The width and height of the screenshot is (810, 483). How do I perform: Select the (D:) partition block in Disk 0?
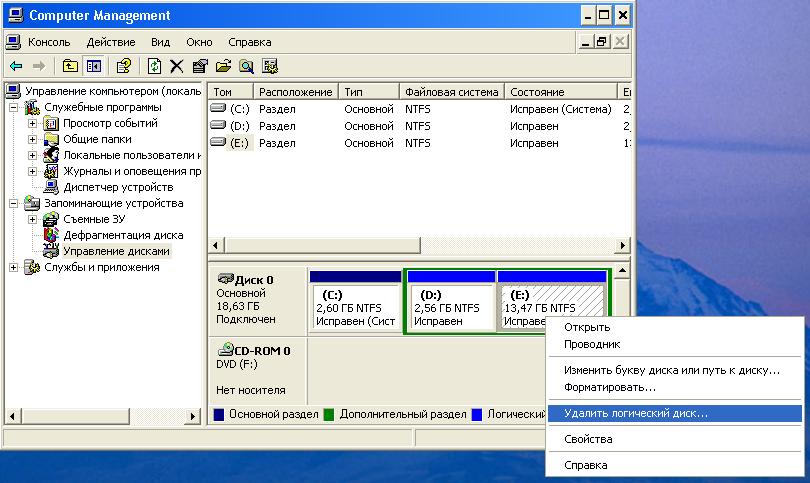tap(450, 307)
